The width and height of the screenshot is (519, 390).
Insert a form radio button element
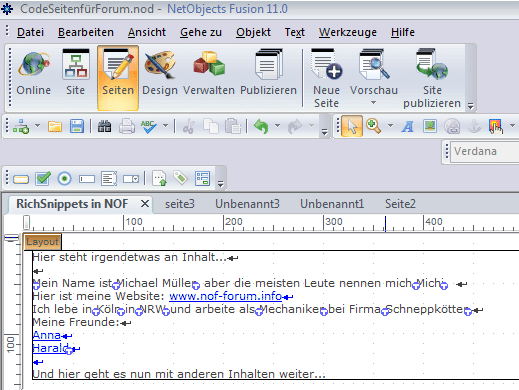tap(65, 179)
